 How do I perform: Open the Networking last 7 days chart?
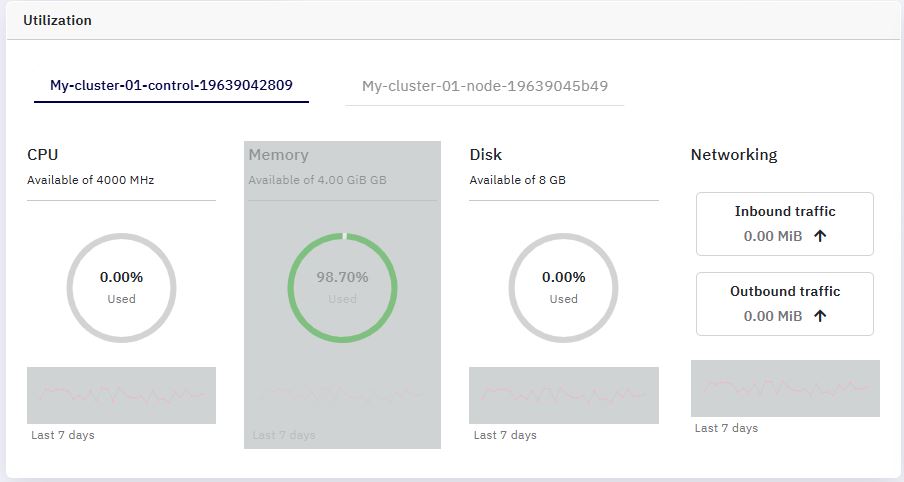point(785,389)
